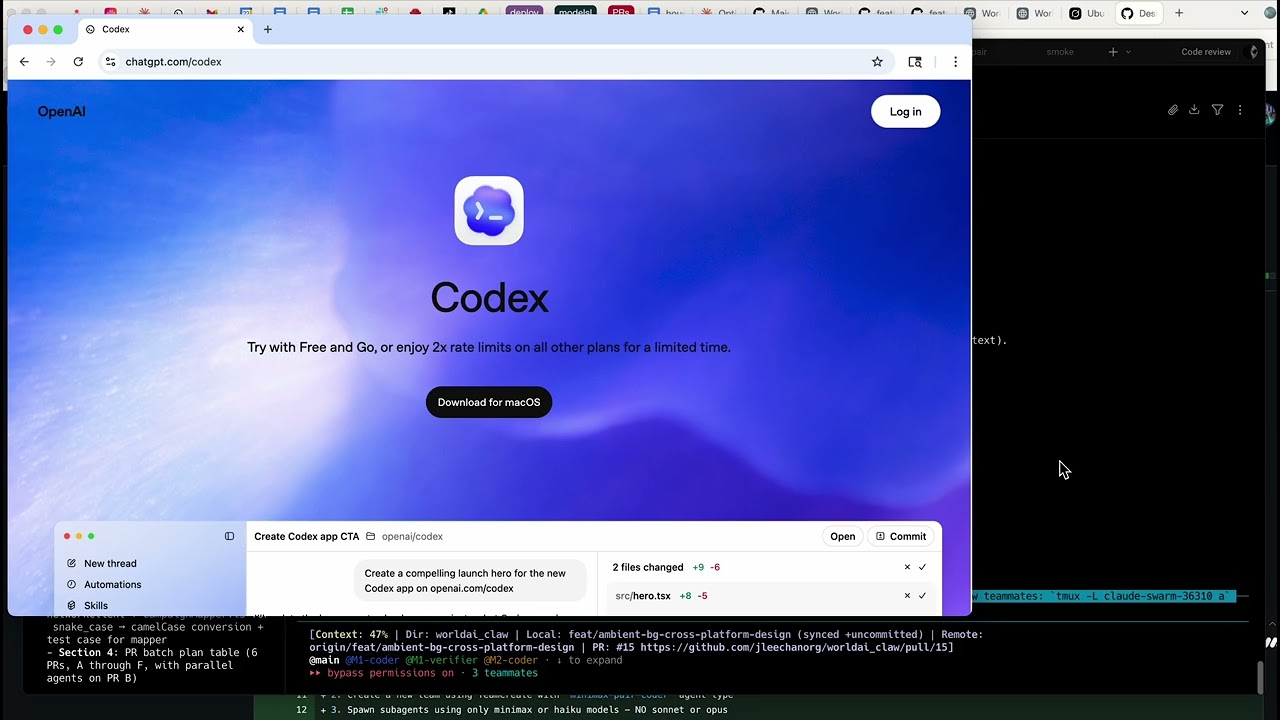Toggle sidebar icon in the Codex app preview

[x=229, y=536]
